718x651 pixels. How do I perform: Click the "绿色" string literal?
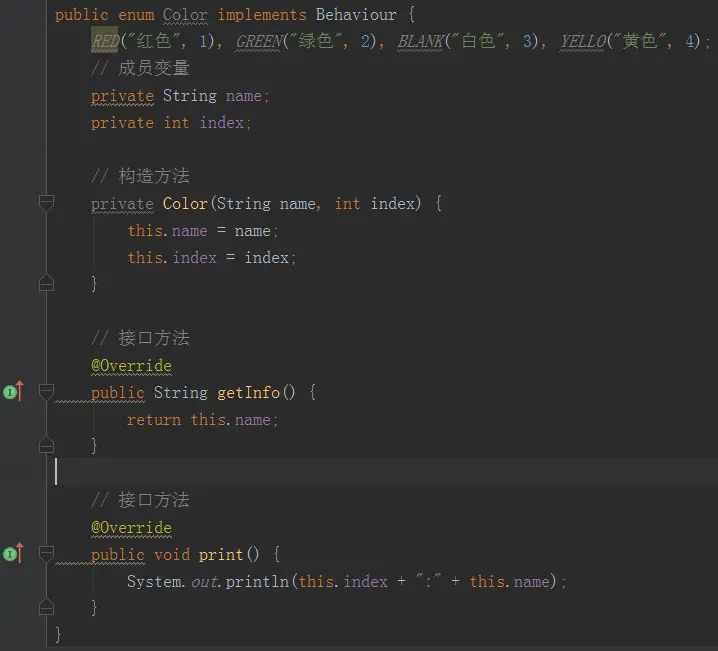tap(315, 41)
